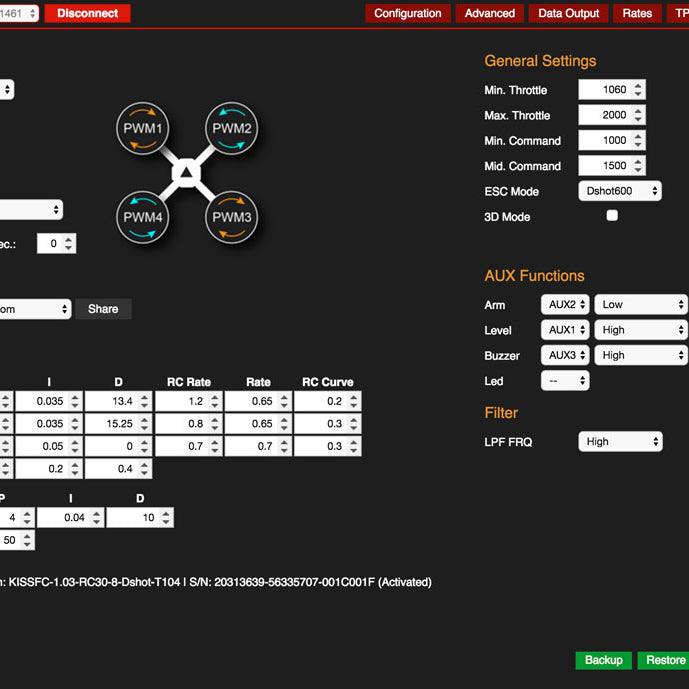689x689 pixels.
Task: Click the quadcopter center direction triangle
Action: pyautogui.click(x=188, y=174)
